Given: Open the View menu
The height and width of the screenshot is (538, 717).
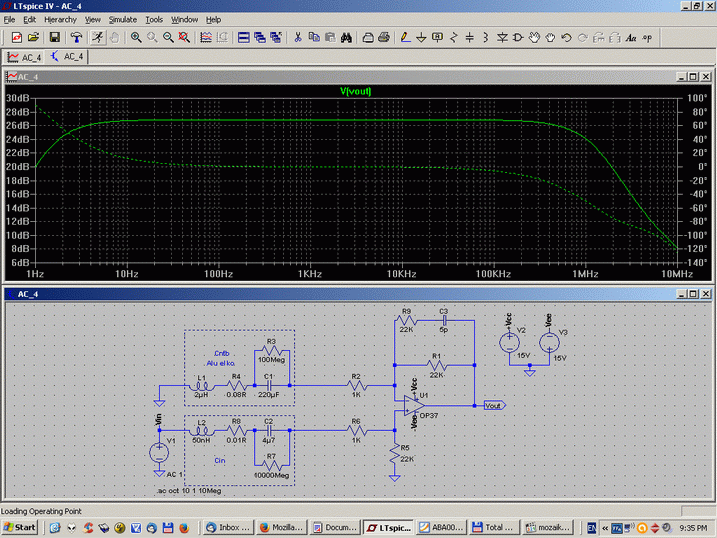Looking at the screenshot, I should 92,20.
